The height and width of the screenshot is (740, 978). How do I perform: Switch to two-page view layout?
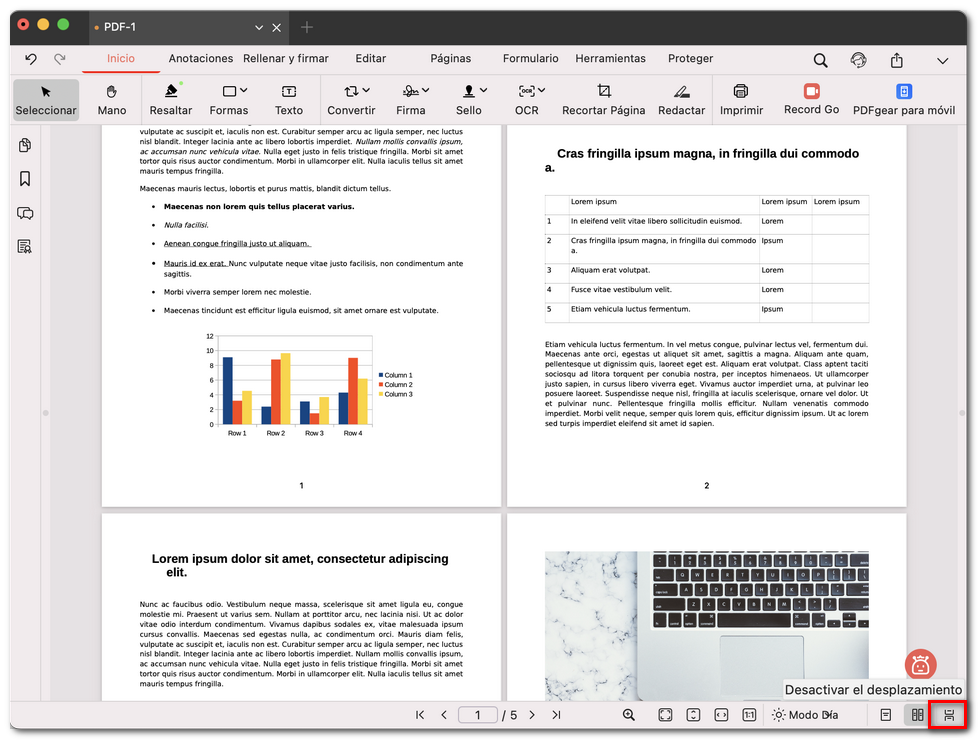[917, 715]
